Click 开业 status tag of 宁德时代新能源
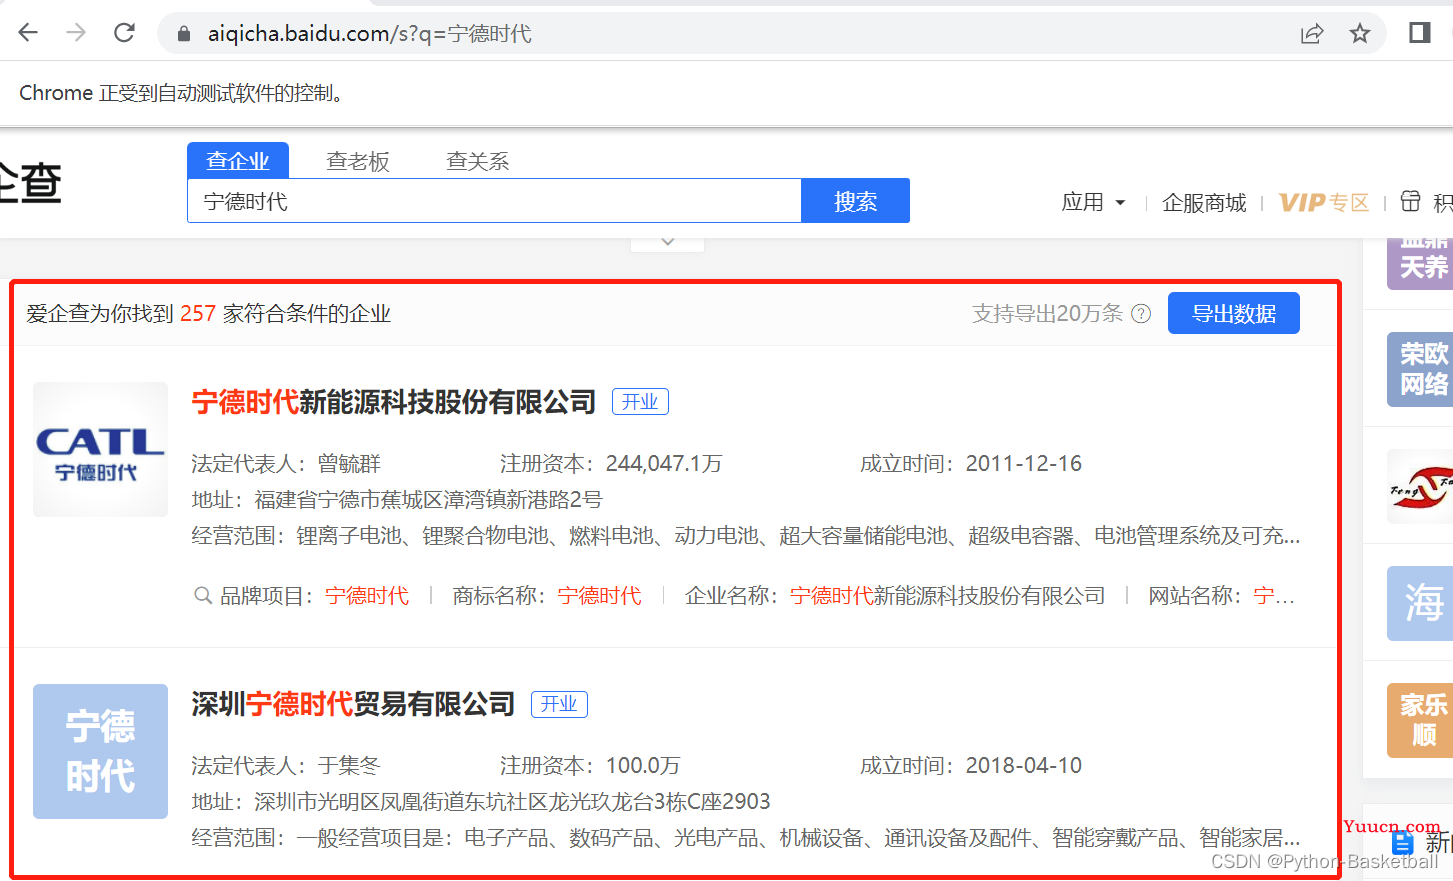Screen dimensions: 1453x881 coord(640,402)
